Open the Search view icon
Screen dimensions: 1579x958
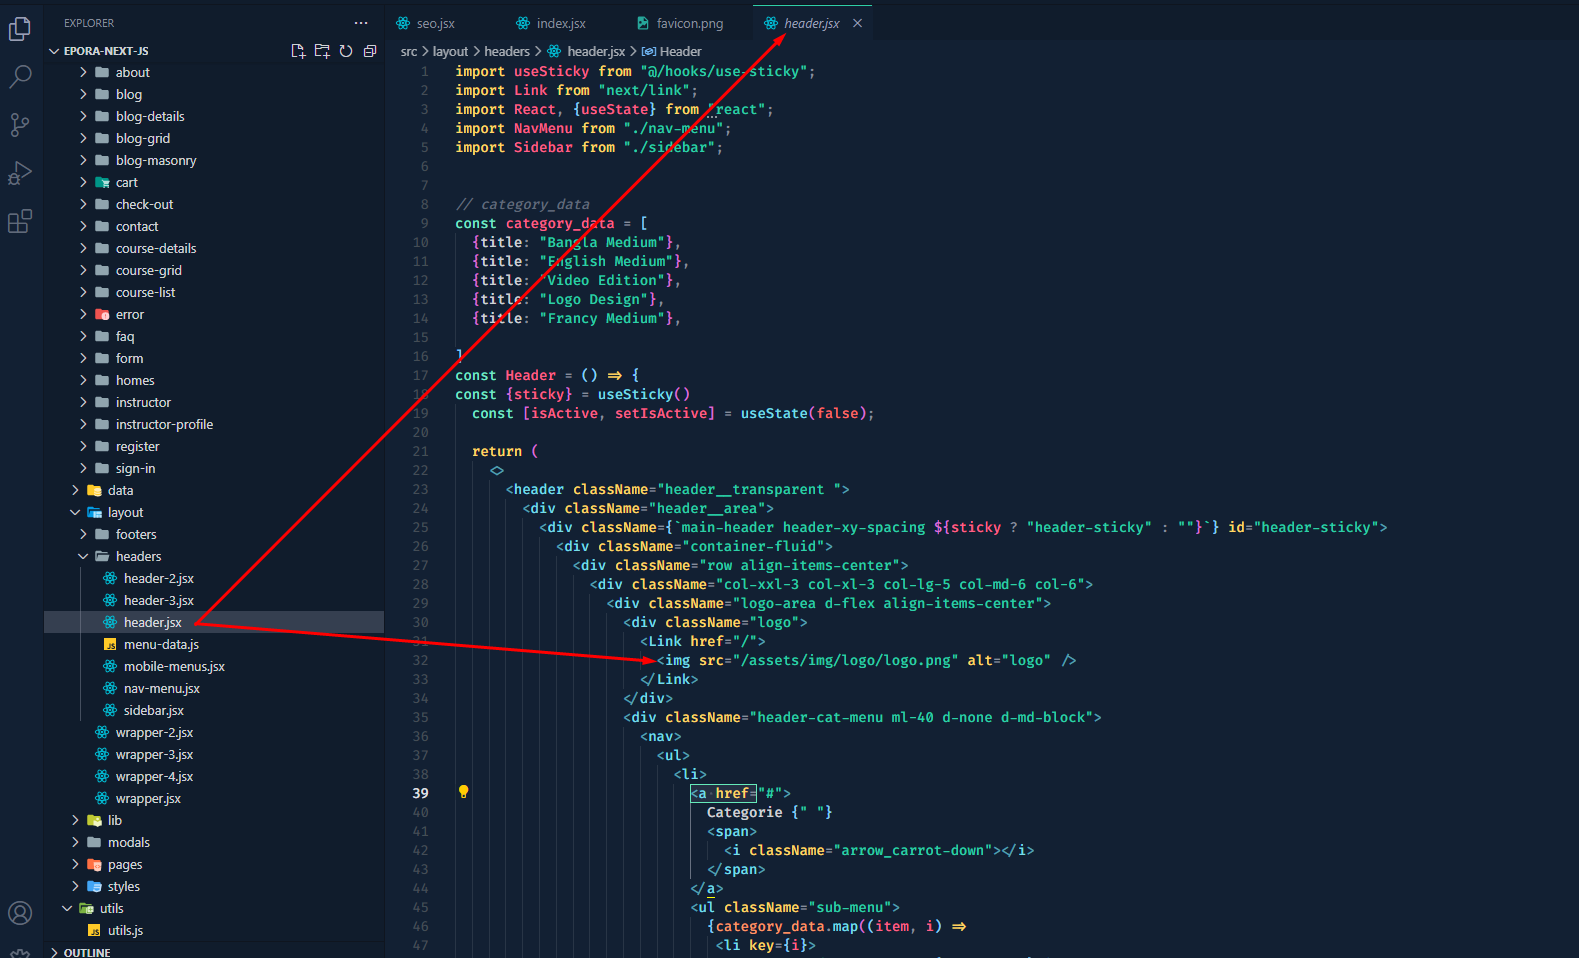20,77
